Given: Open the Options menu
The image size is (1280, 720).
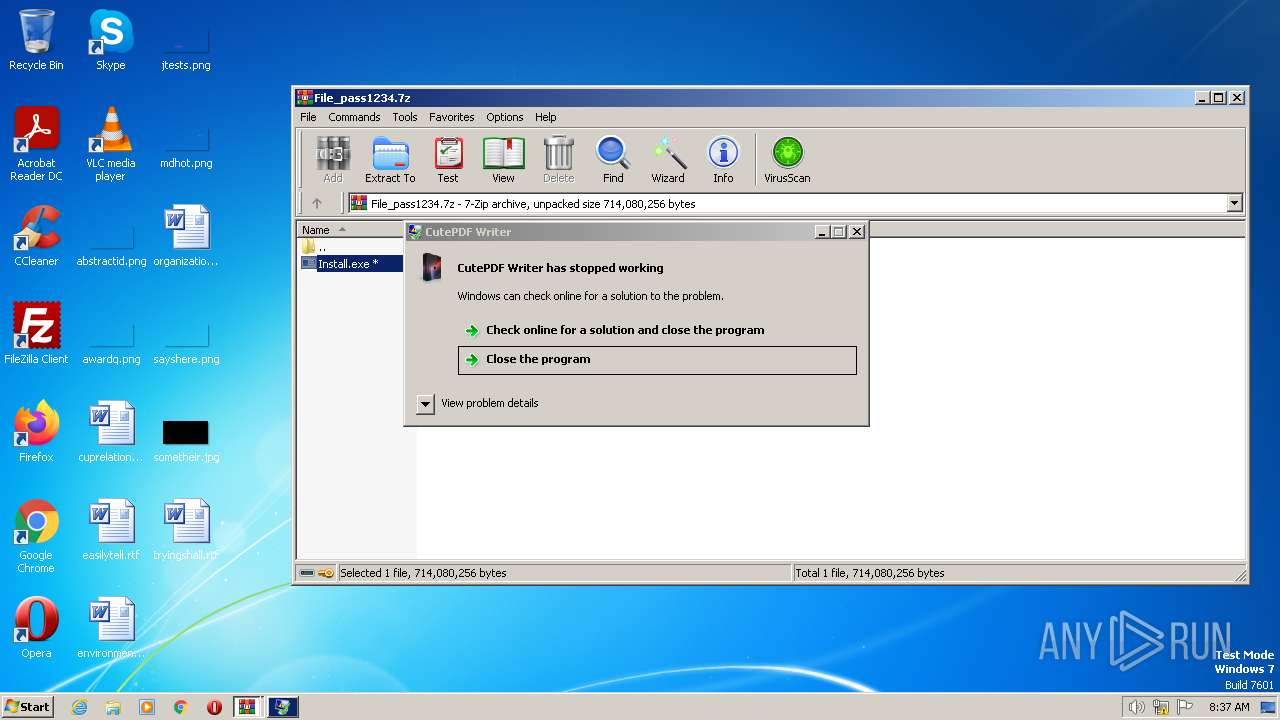Looking at the screenshot, I should (505, 117).
